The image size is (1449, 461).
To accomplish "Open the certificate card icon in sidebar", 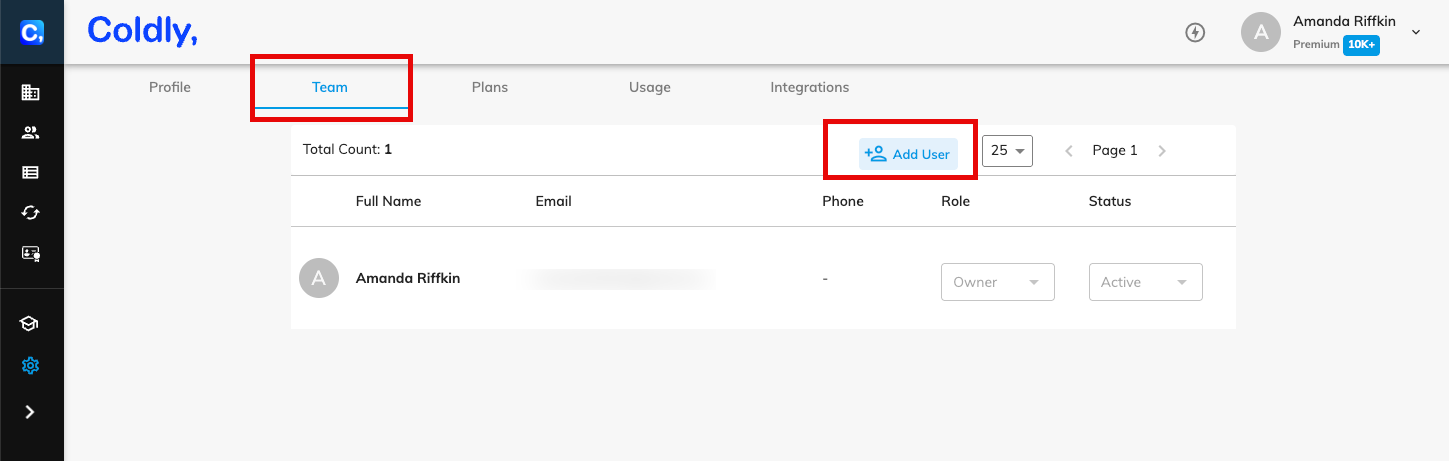I will coord(30,254).
